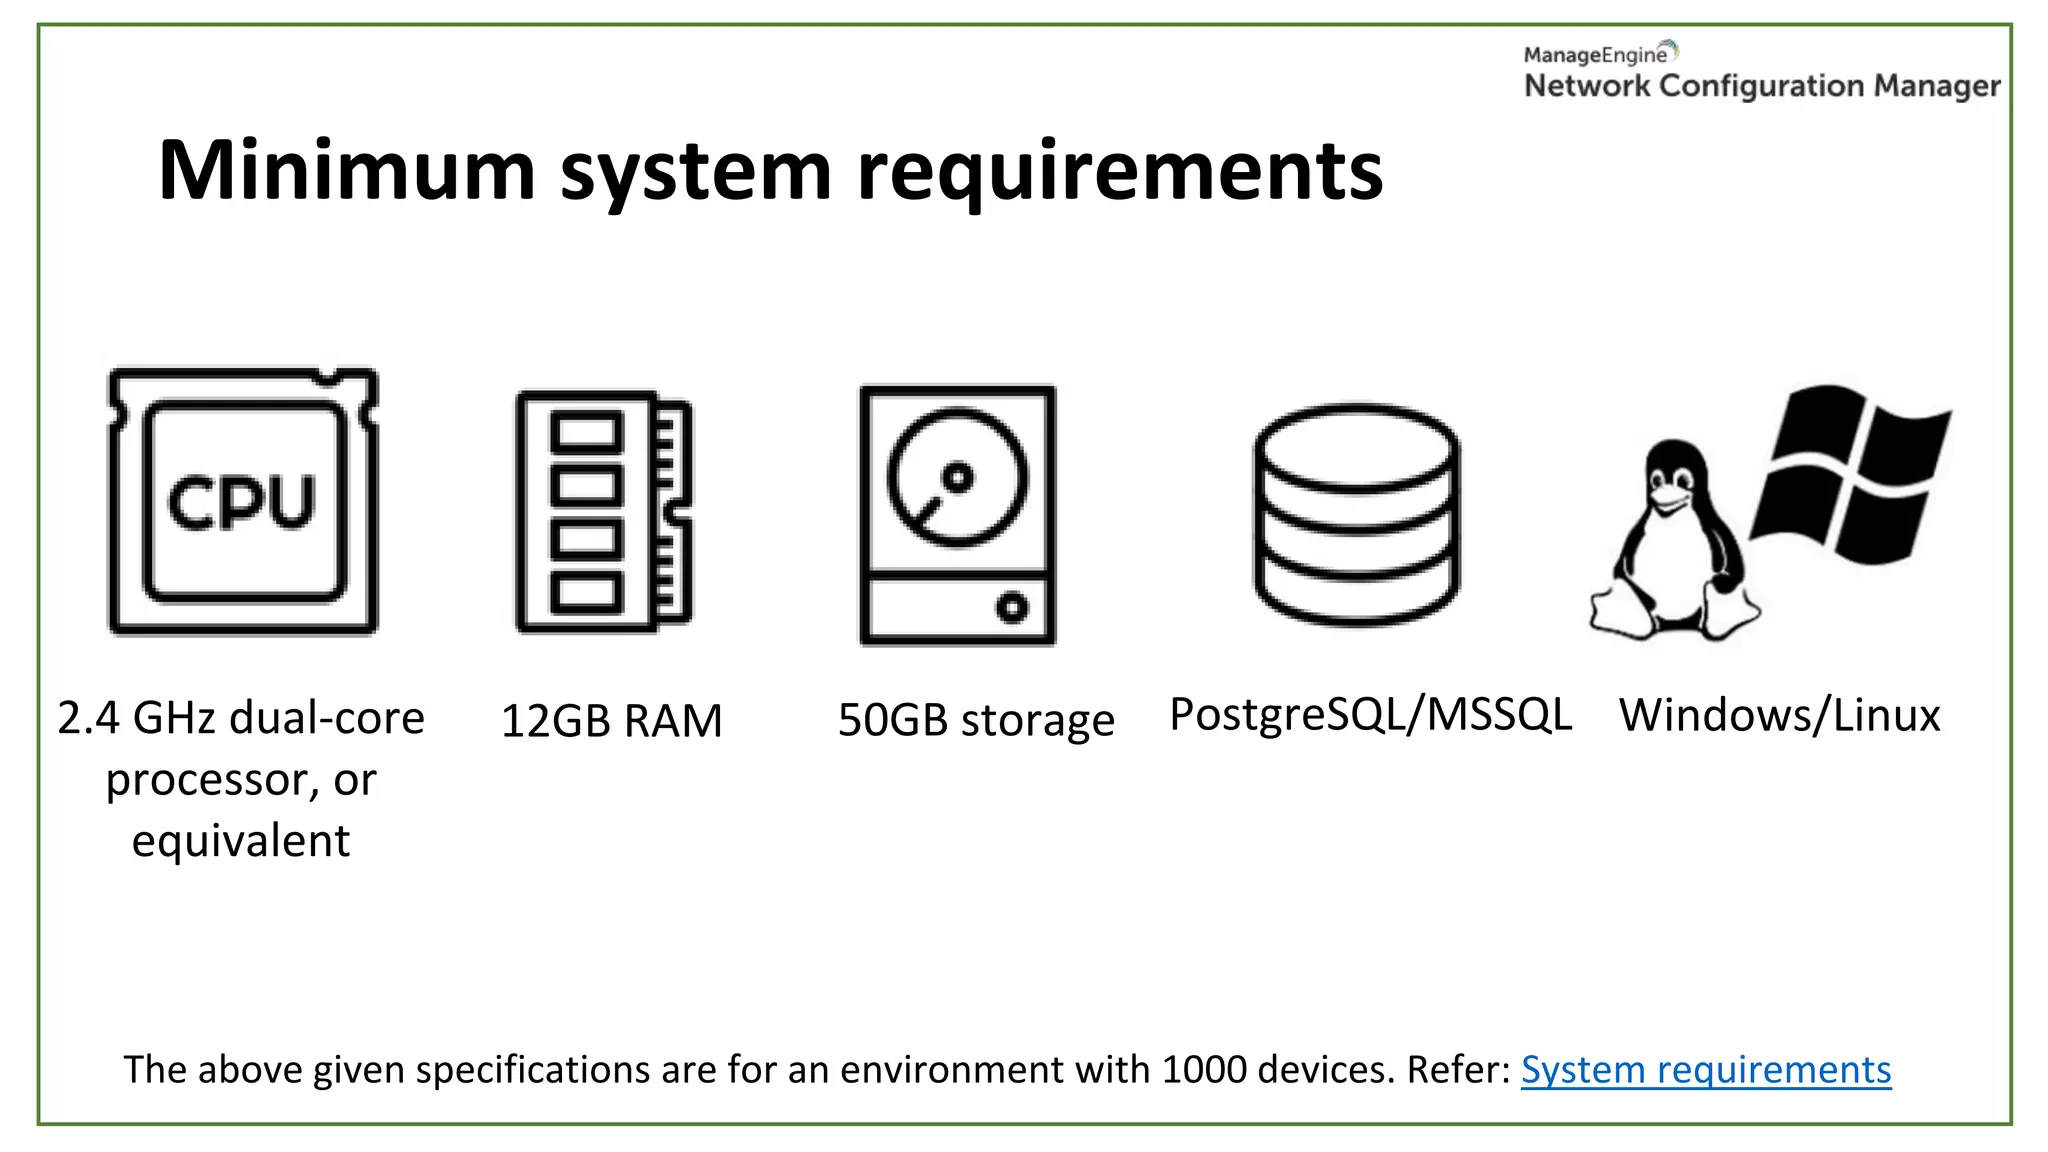Image resolution: width=2048 pixels, height=1152 pixels.
Task: Click the 'Network Configuration Manager' product name
Action: click(x=1762, y=86)
